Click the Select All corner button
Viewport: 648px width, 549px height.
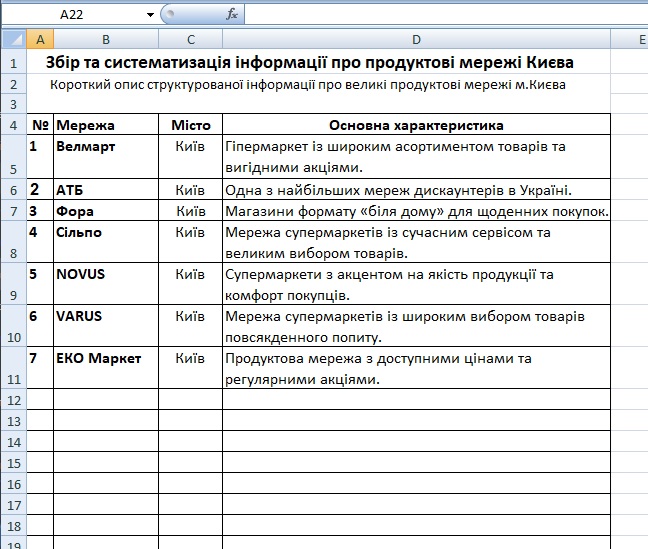[x=14, y=40]
